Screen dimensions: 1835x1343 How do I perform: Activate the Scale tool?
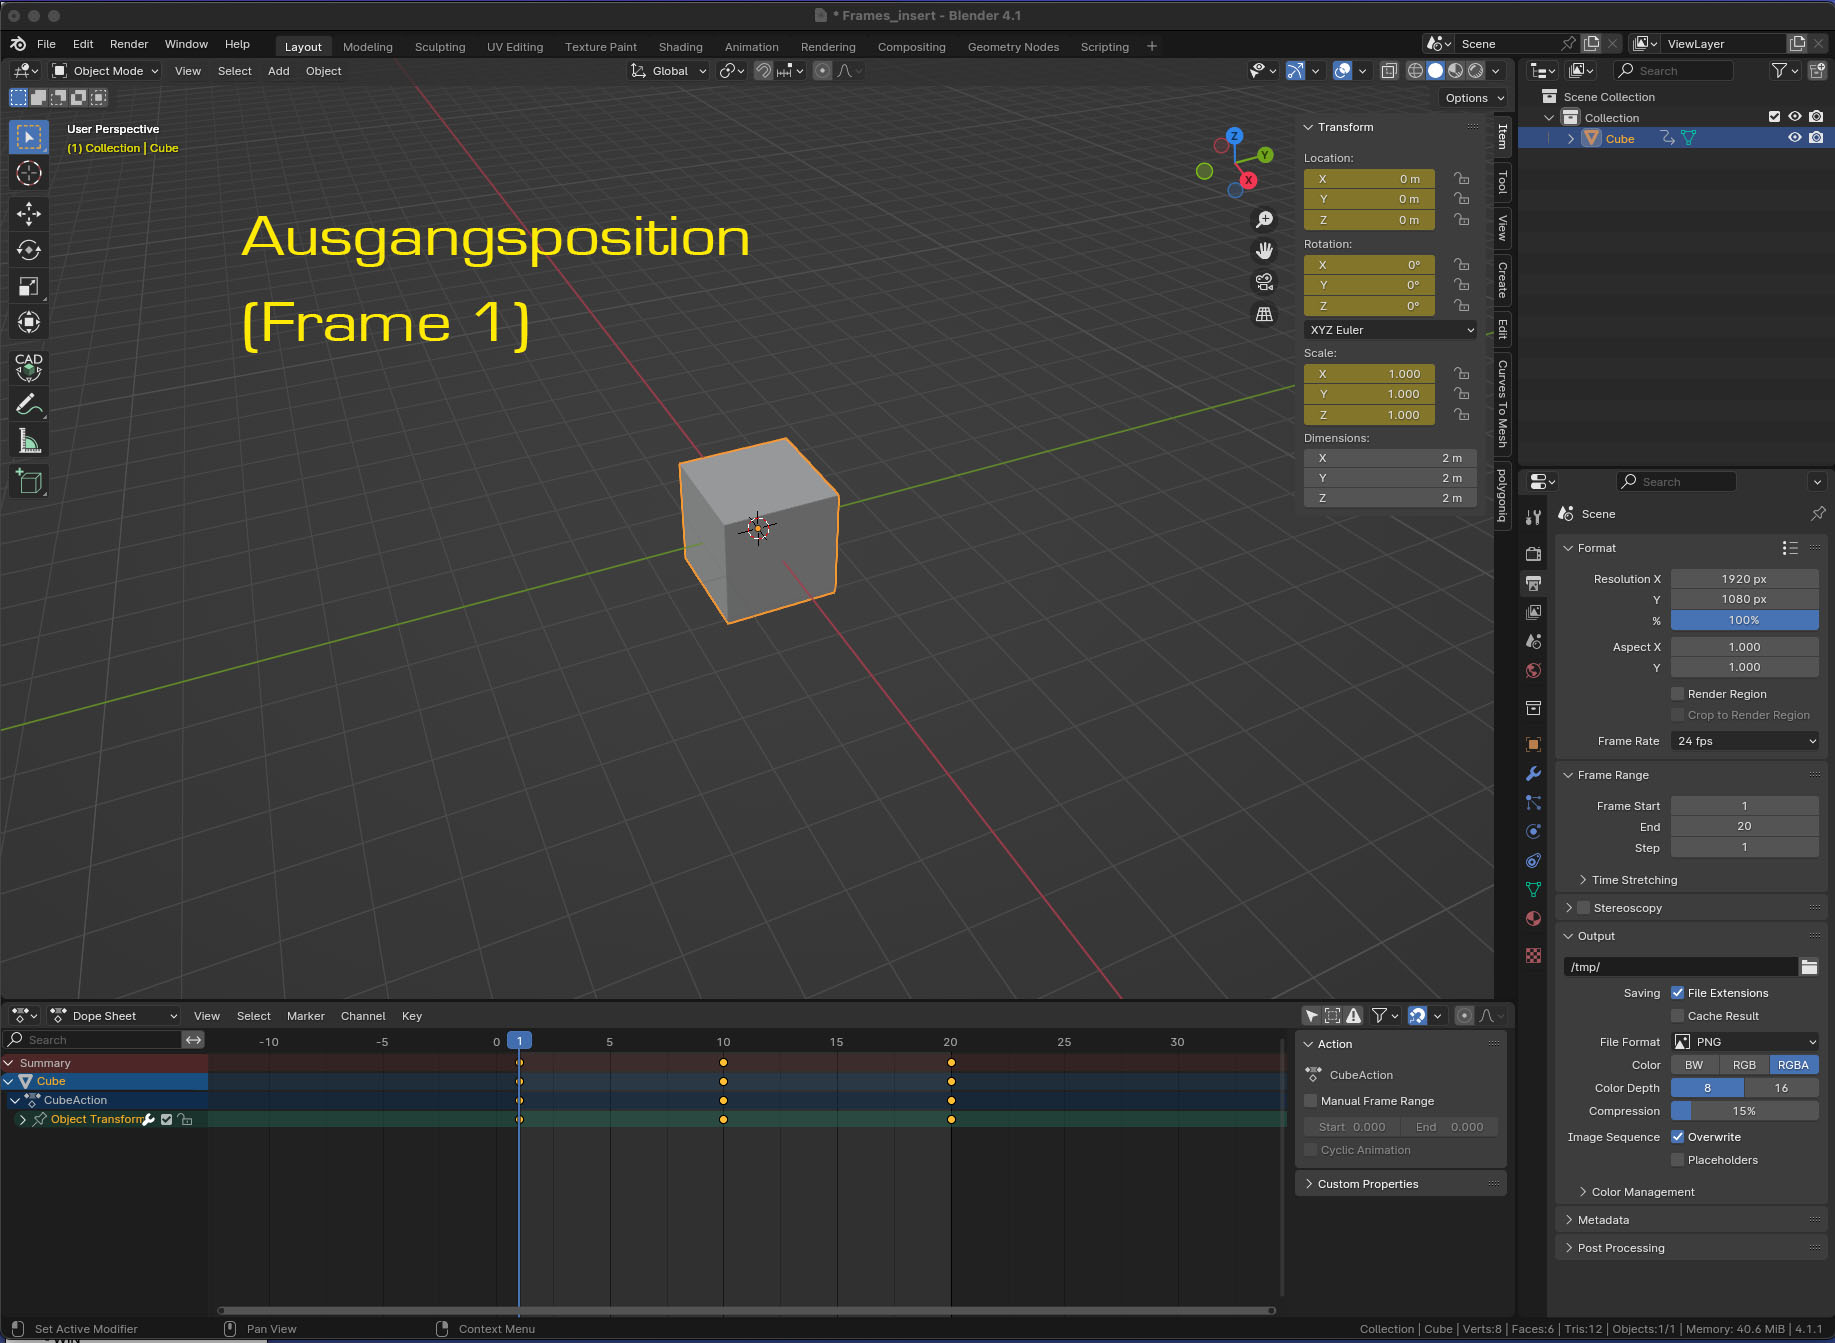pyautogui.click(x=29, y=287)
